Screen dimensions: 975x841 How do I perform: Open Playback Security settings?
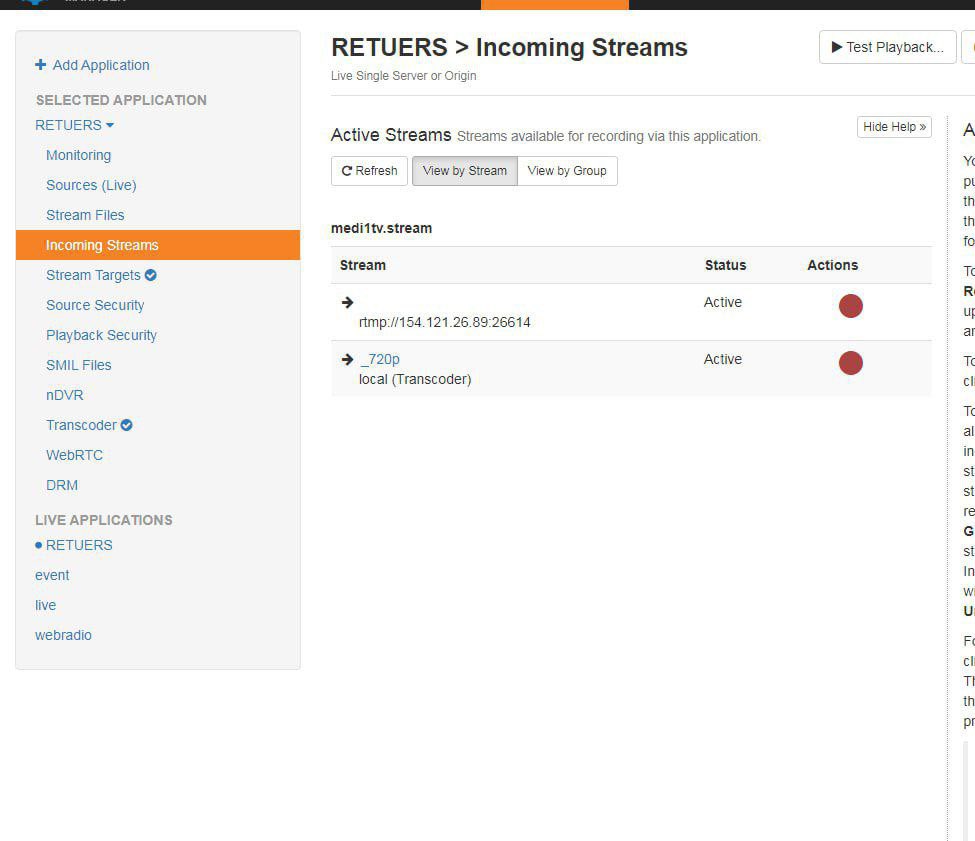click(101, 335)
